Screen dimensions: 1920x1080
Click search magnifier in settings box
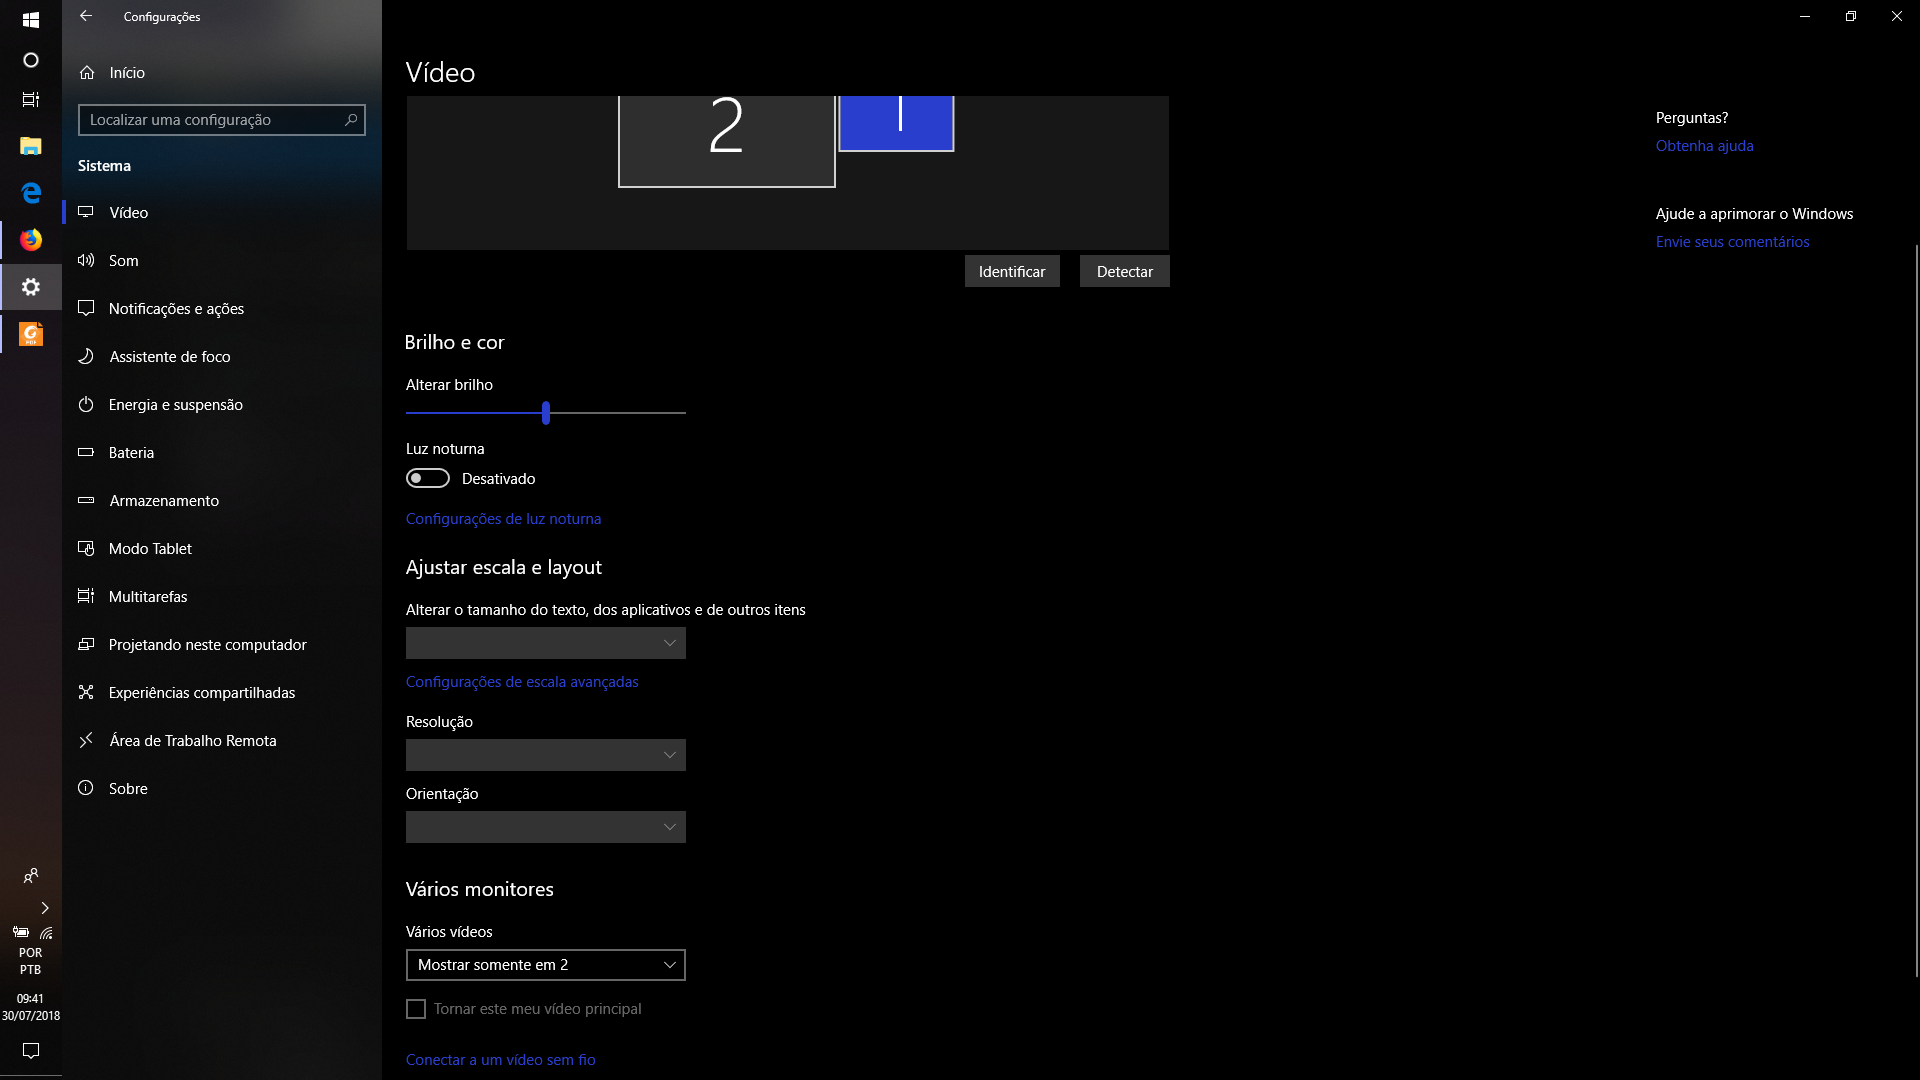coord(351,120)
